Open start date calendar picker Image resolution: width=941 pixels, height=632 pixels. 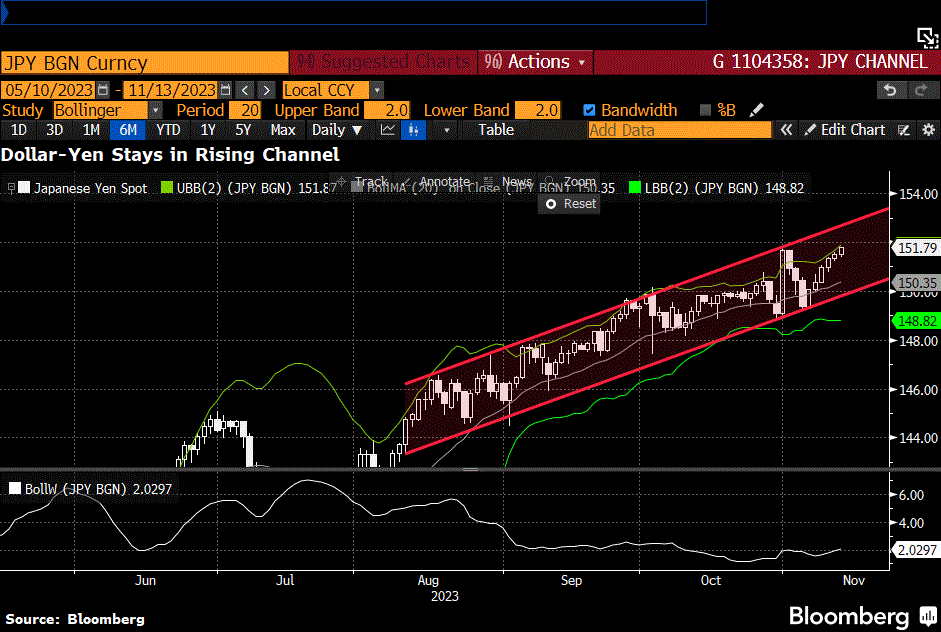(103, 90)
